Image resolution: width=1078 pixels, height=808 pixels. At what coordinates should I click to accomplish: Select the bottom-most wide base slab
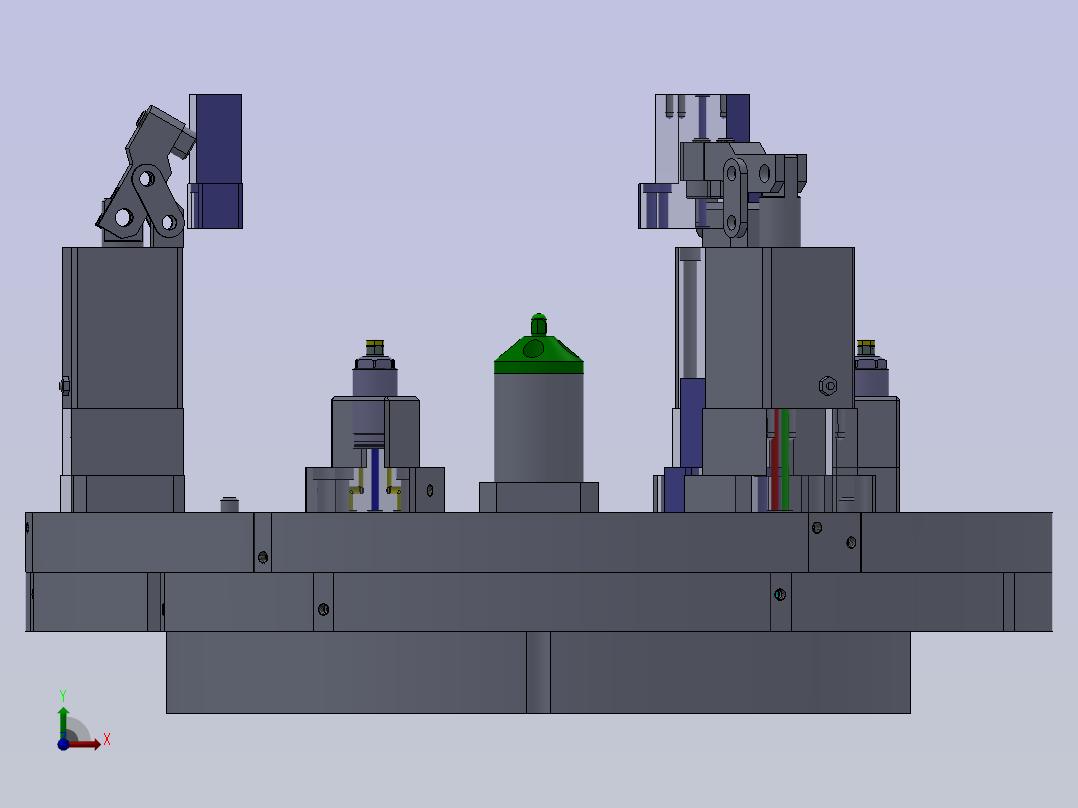tap(538, 672)
